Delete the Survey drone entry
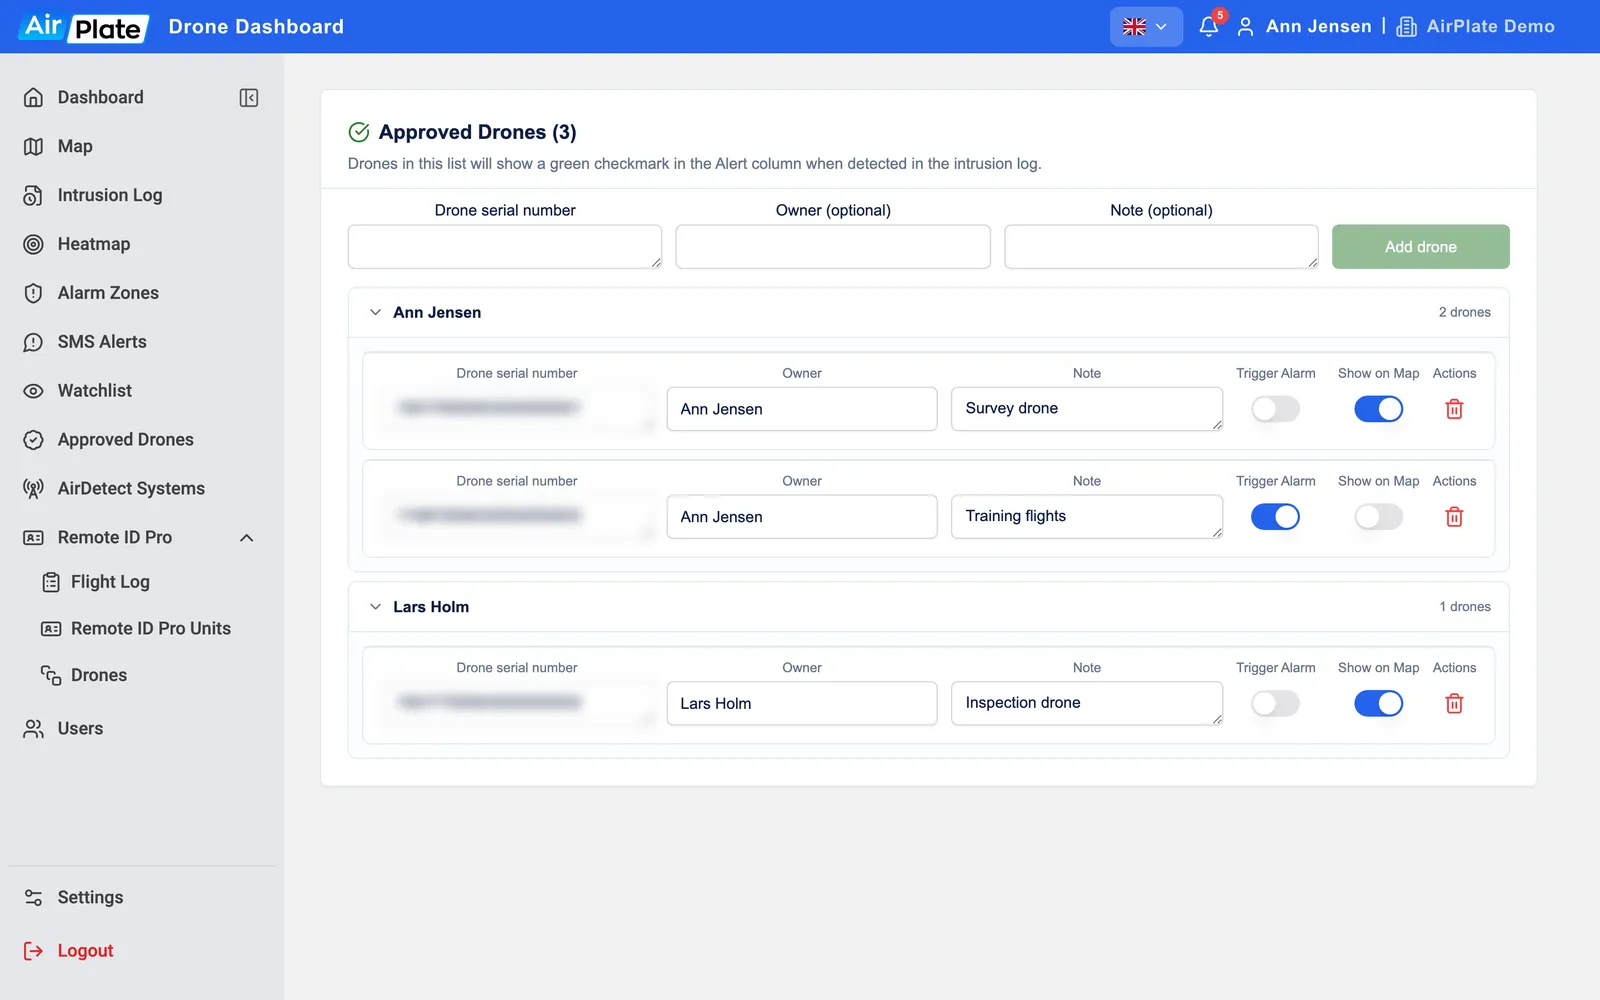Viewport: 1600px width, 1000px height. [x=1454, y=409]
